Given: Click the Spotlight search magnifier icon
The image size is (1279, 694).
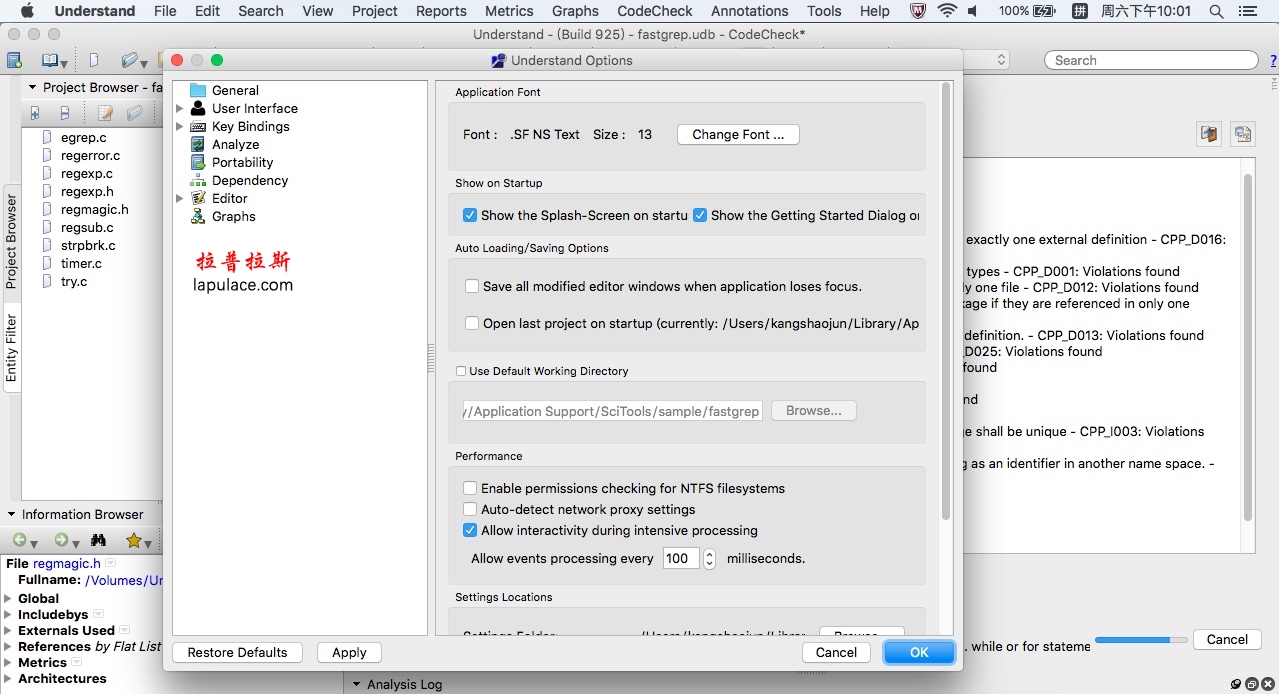Looking at the screenshot, I should click(1216, 11).
